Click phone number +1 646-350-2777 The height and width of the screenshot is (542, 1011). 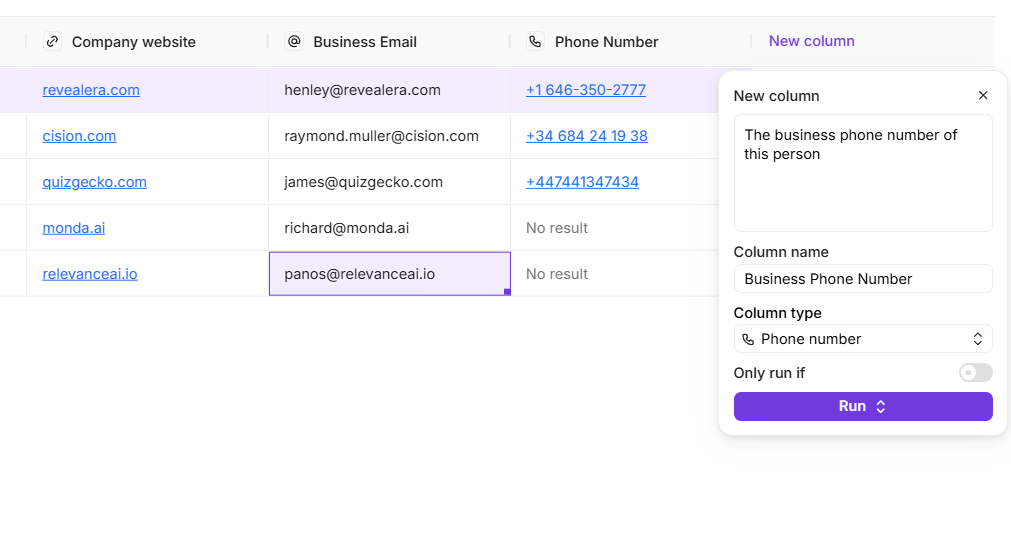[x=585, y=90]
